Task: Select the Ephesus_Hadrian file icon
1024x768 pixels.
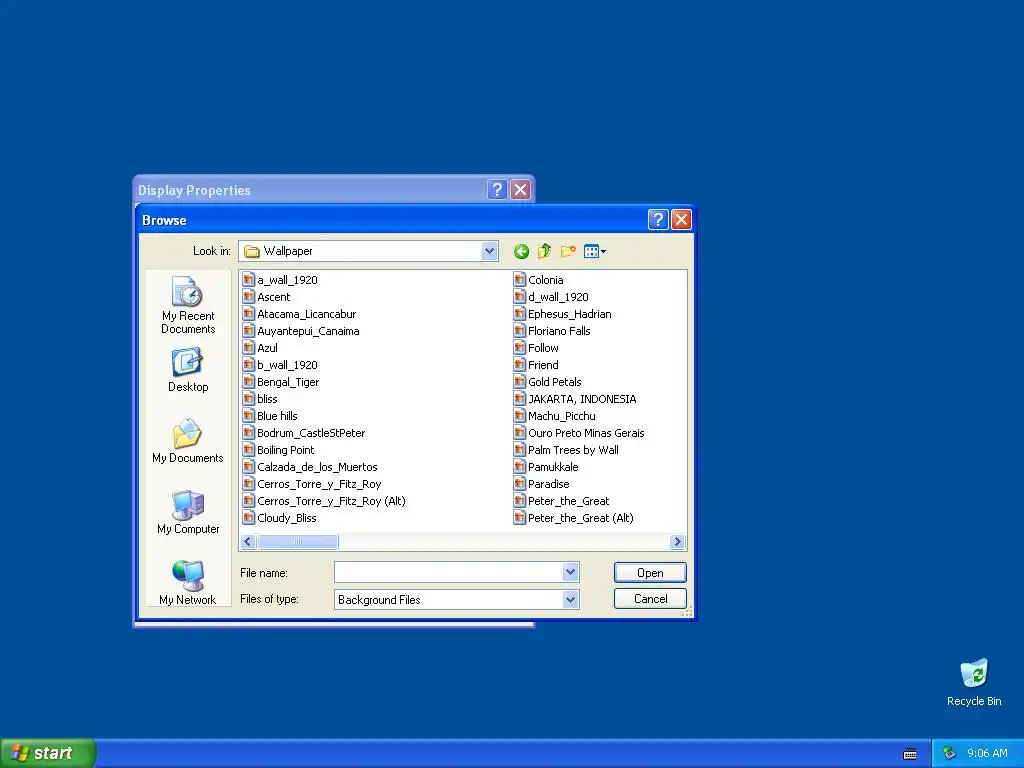Action: [x=520, y=313]
